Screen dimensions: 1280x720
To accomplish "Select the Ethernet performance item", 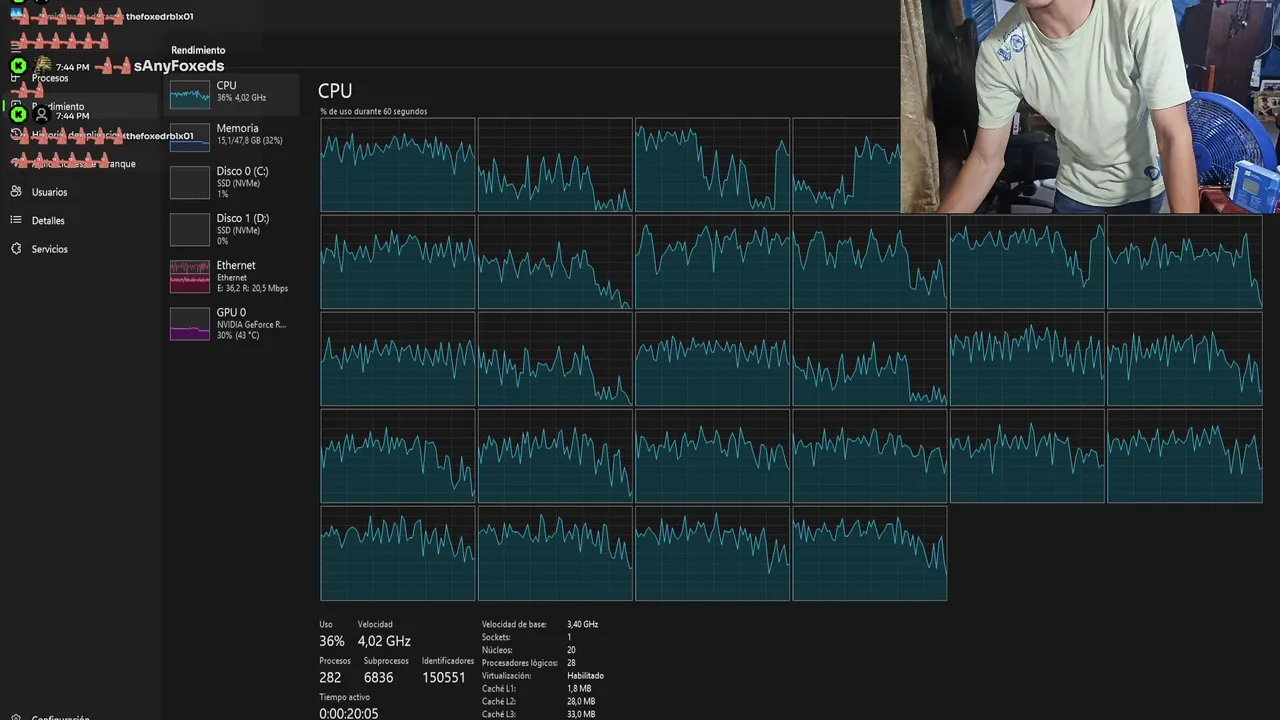I will [x=232, y=276].
